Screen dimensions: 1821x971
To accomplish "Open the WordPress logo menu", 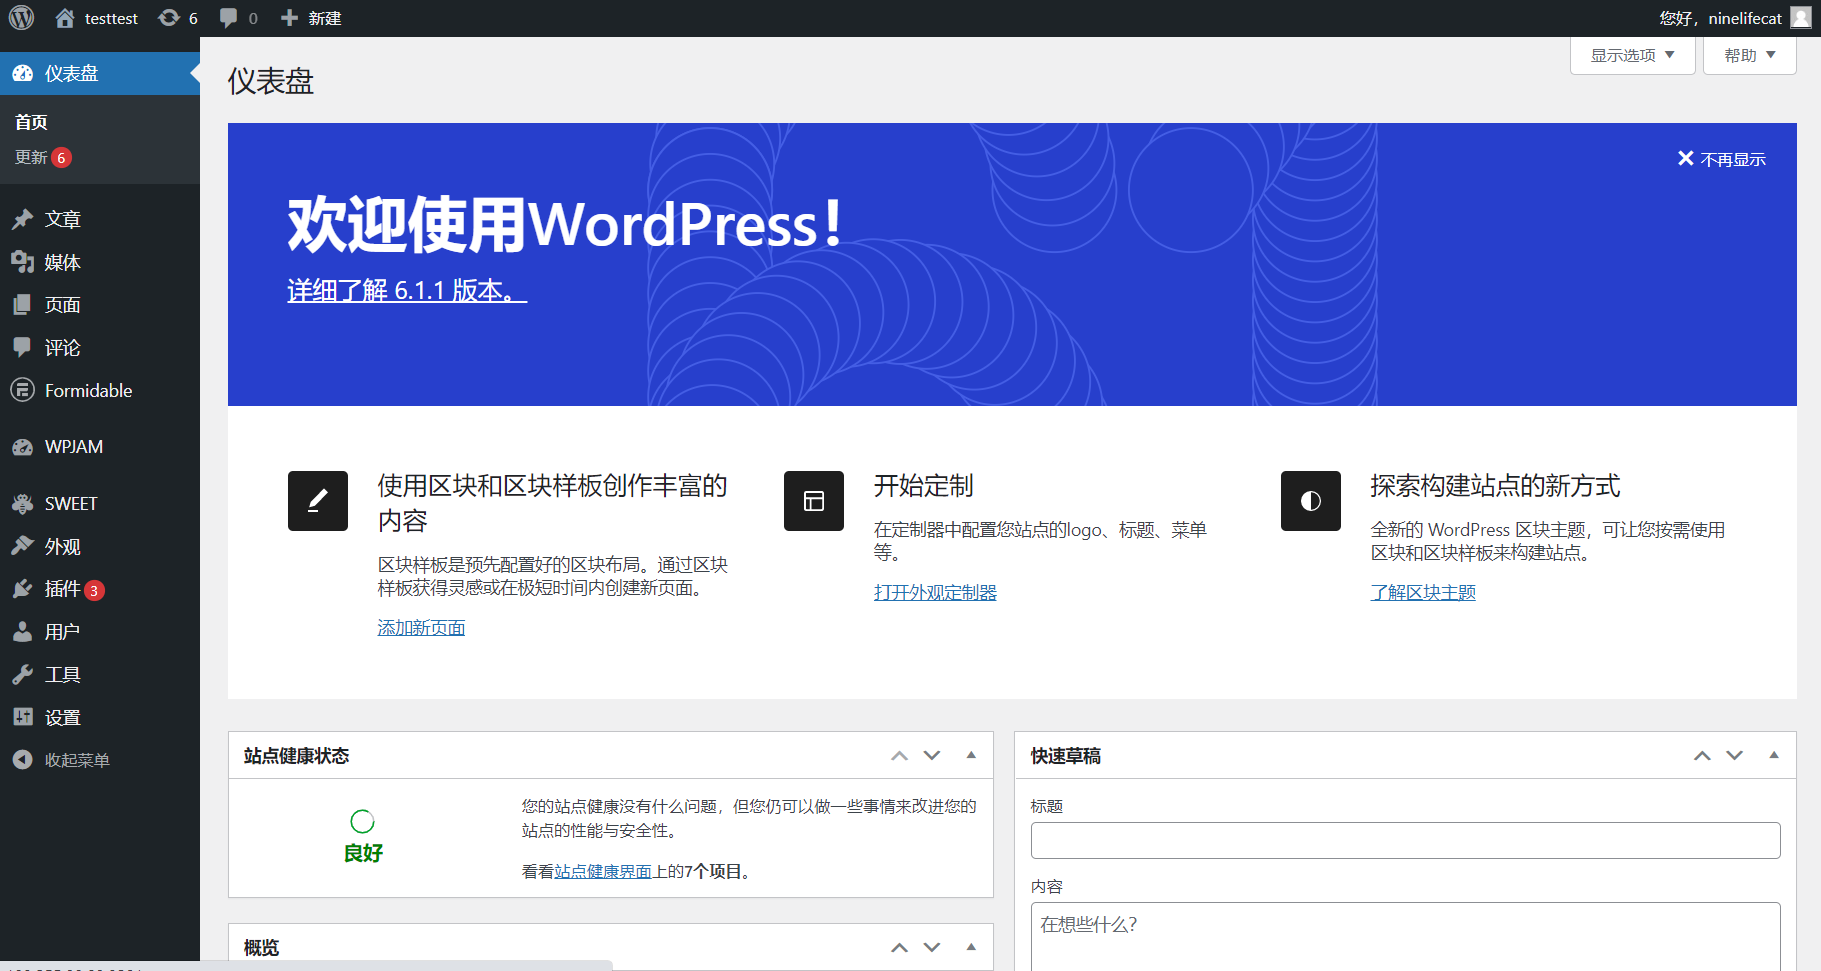I will 21,18.
